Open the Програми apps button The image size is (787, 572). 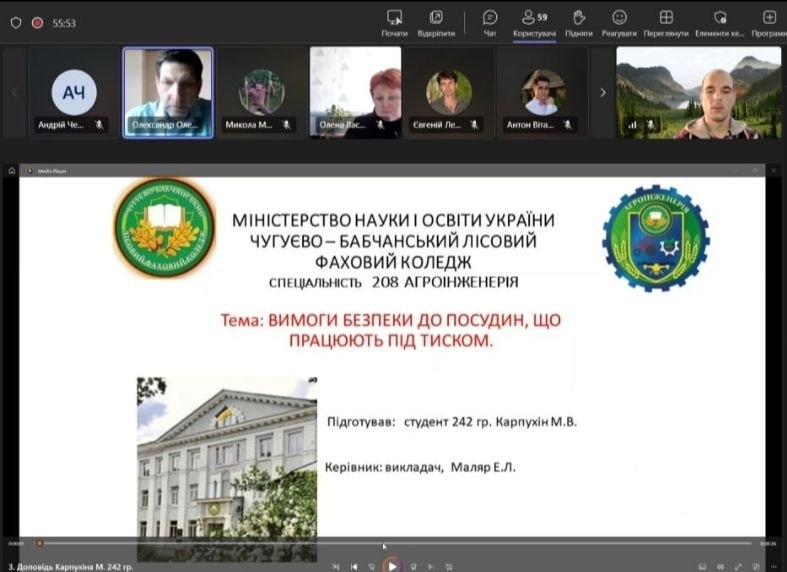[x=768, y=22]
